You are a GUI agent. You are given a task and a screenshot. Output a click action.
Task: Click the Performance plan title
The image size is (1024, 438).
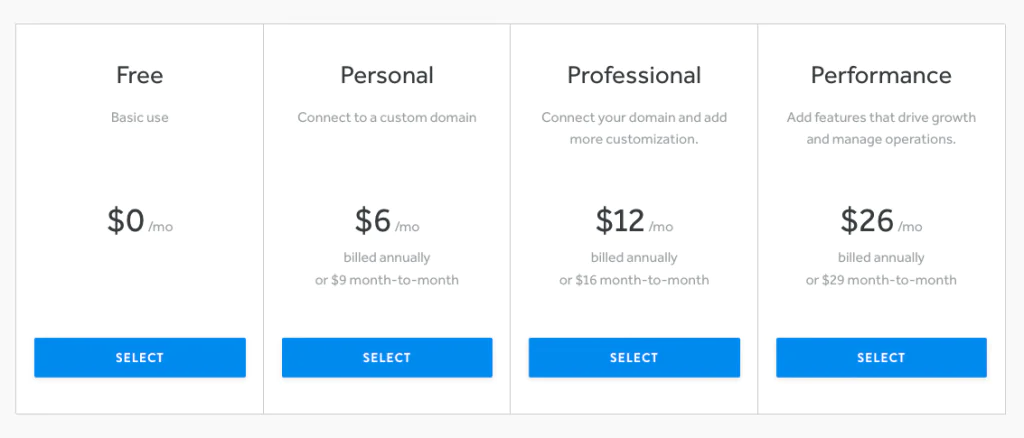[x=881, y=75]
